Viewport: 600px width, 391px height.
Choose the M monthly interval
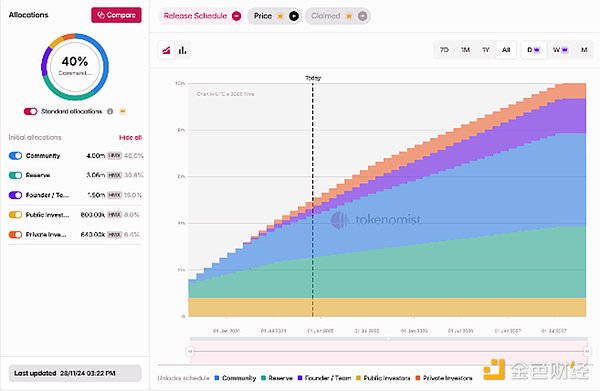[x=584, y=50]
